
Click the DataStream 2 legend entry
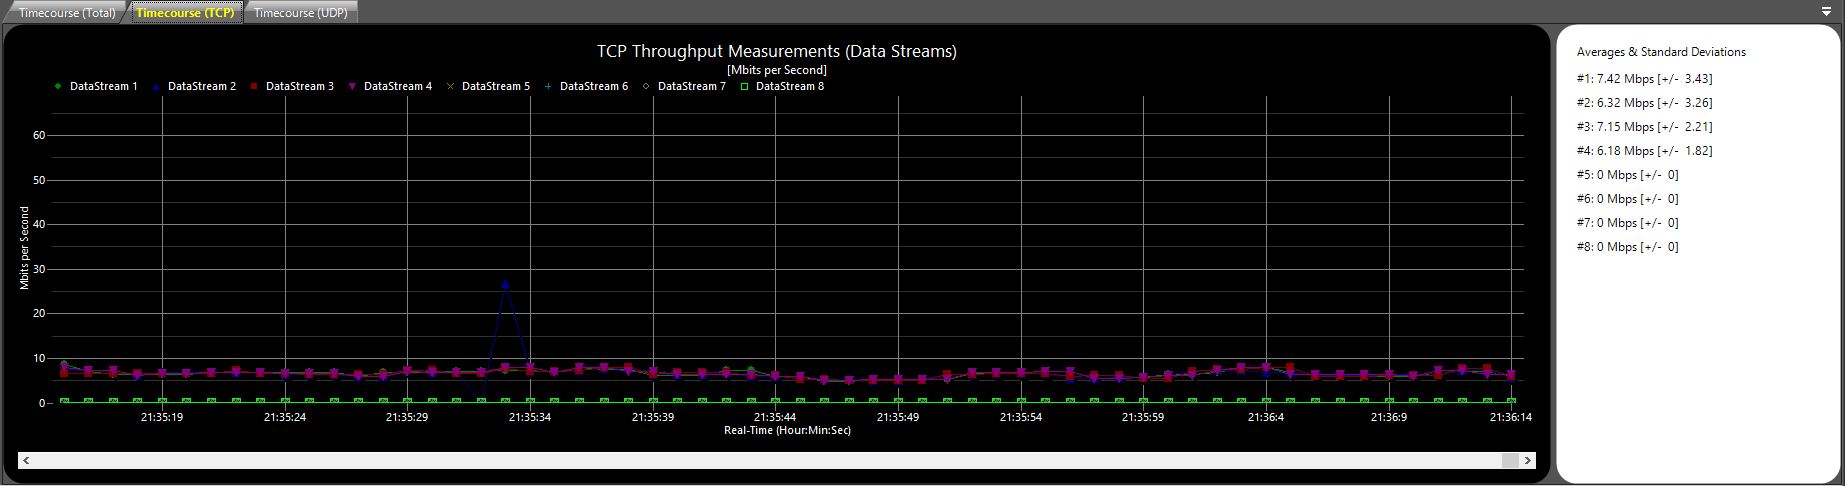coord(195,87)
